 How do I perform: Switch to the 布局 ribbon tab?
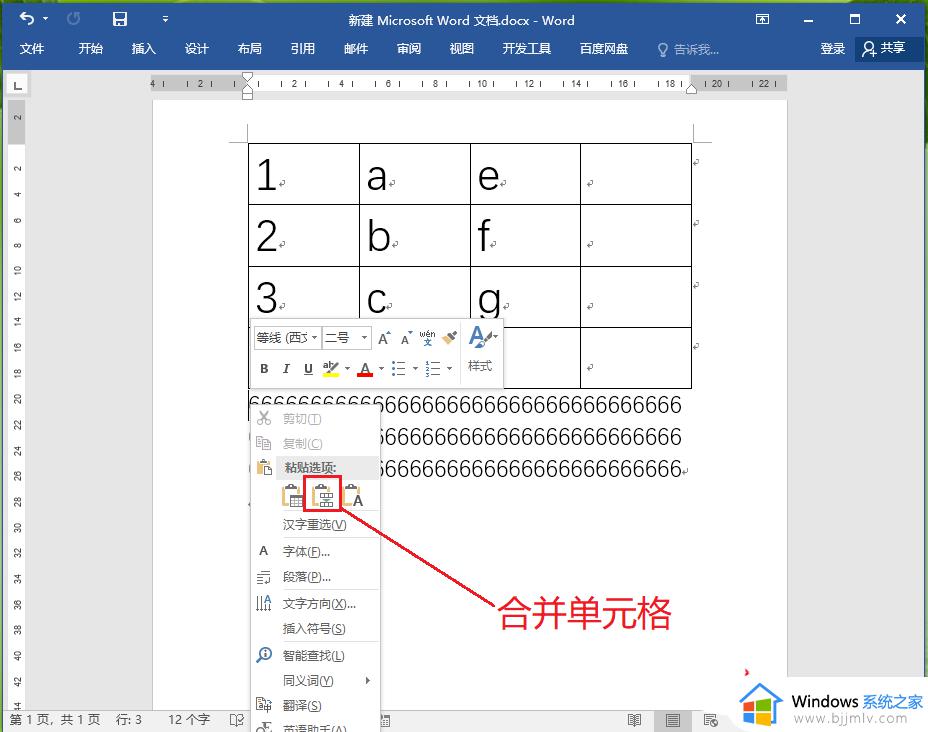click(250, 49)
